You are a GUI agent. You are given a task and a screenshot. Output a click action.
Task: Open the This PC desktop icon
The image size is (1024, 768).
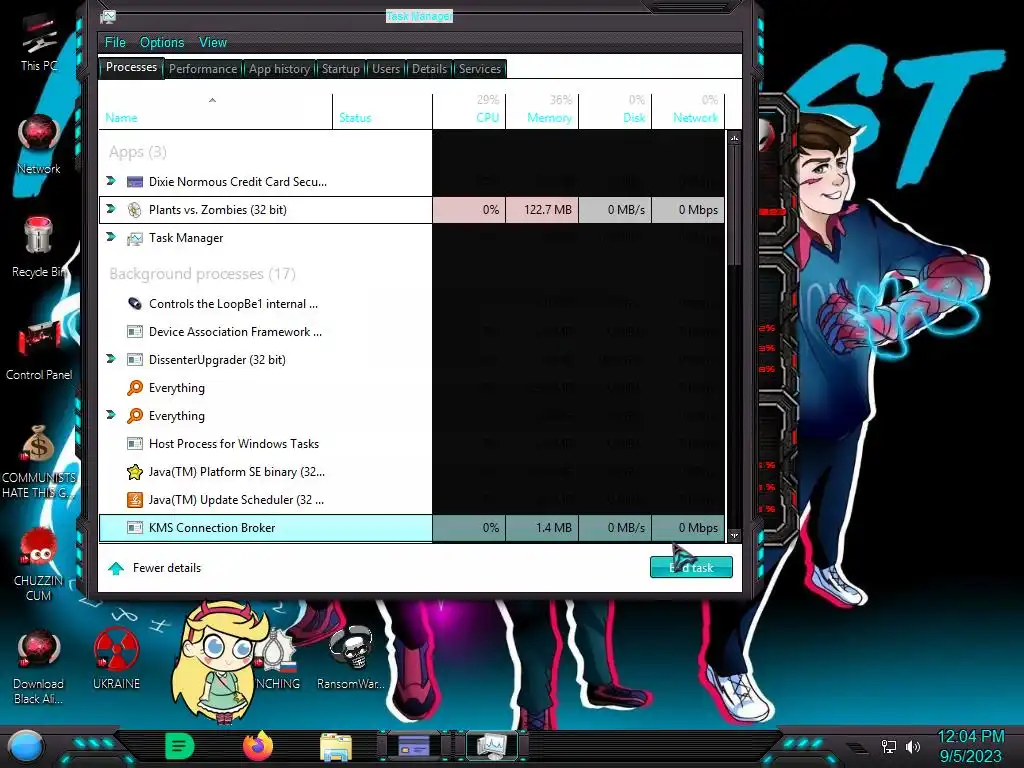[x=39, y=42]
